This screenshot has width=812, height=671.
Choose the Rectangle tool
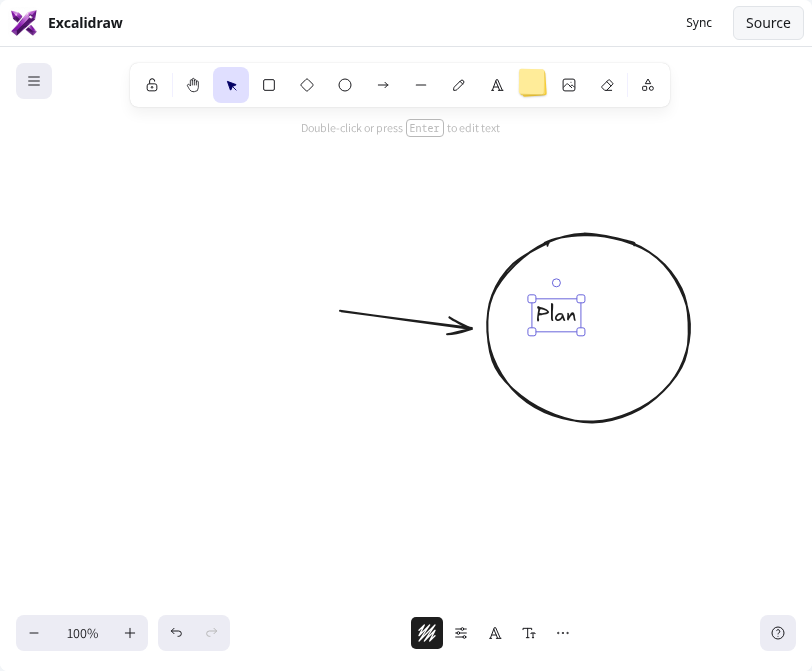(x=269, y=85)
